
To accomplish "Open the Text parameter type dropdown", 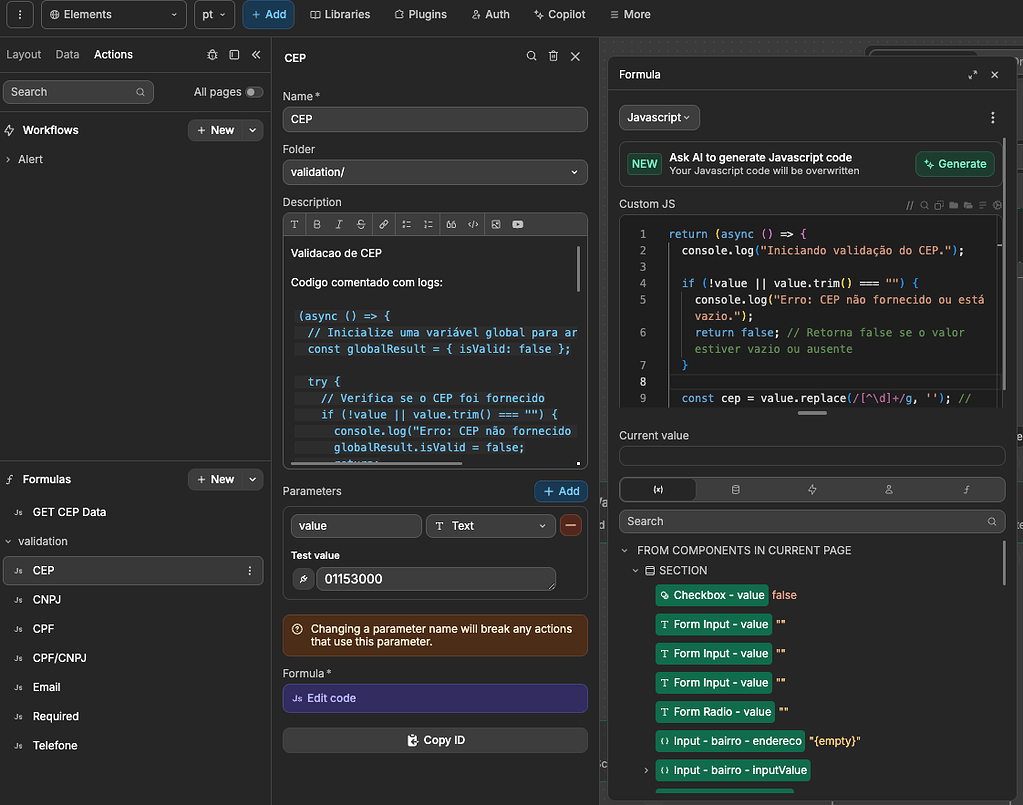I will pos(490,526).
